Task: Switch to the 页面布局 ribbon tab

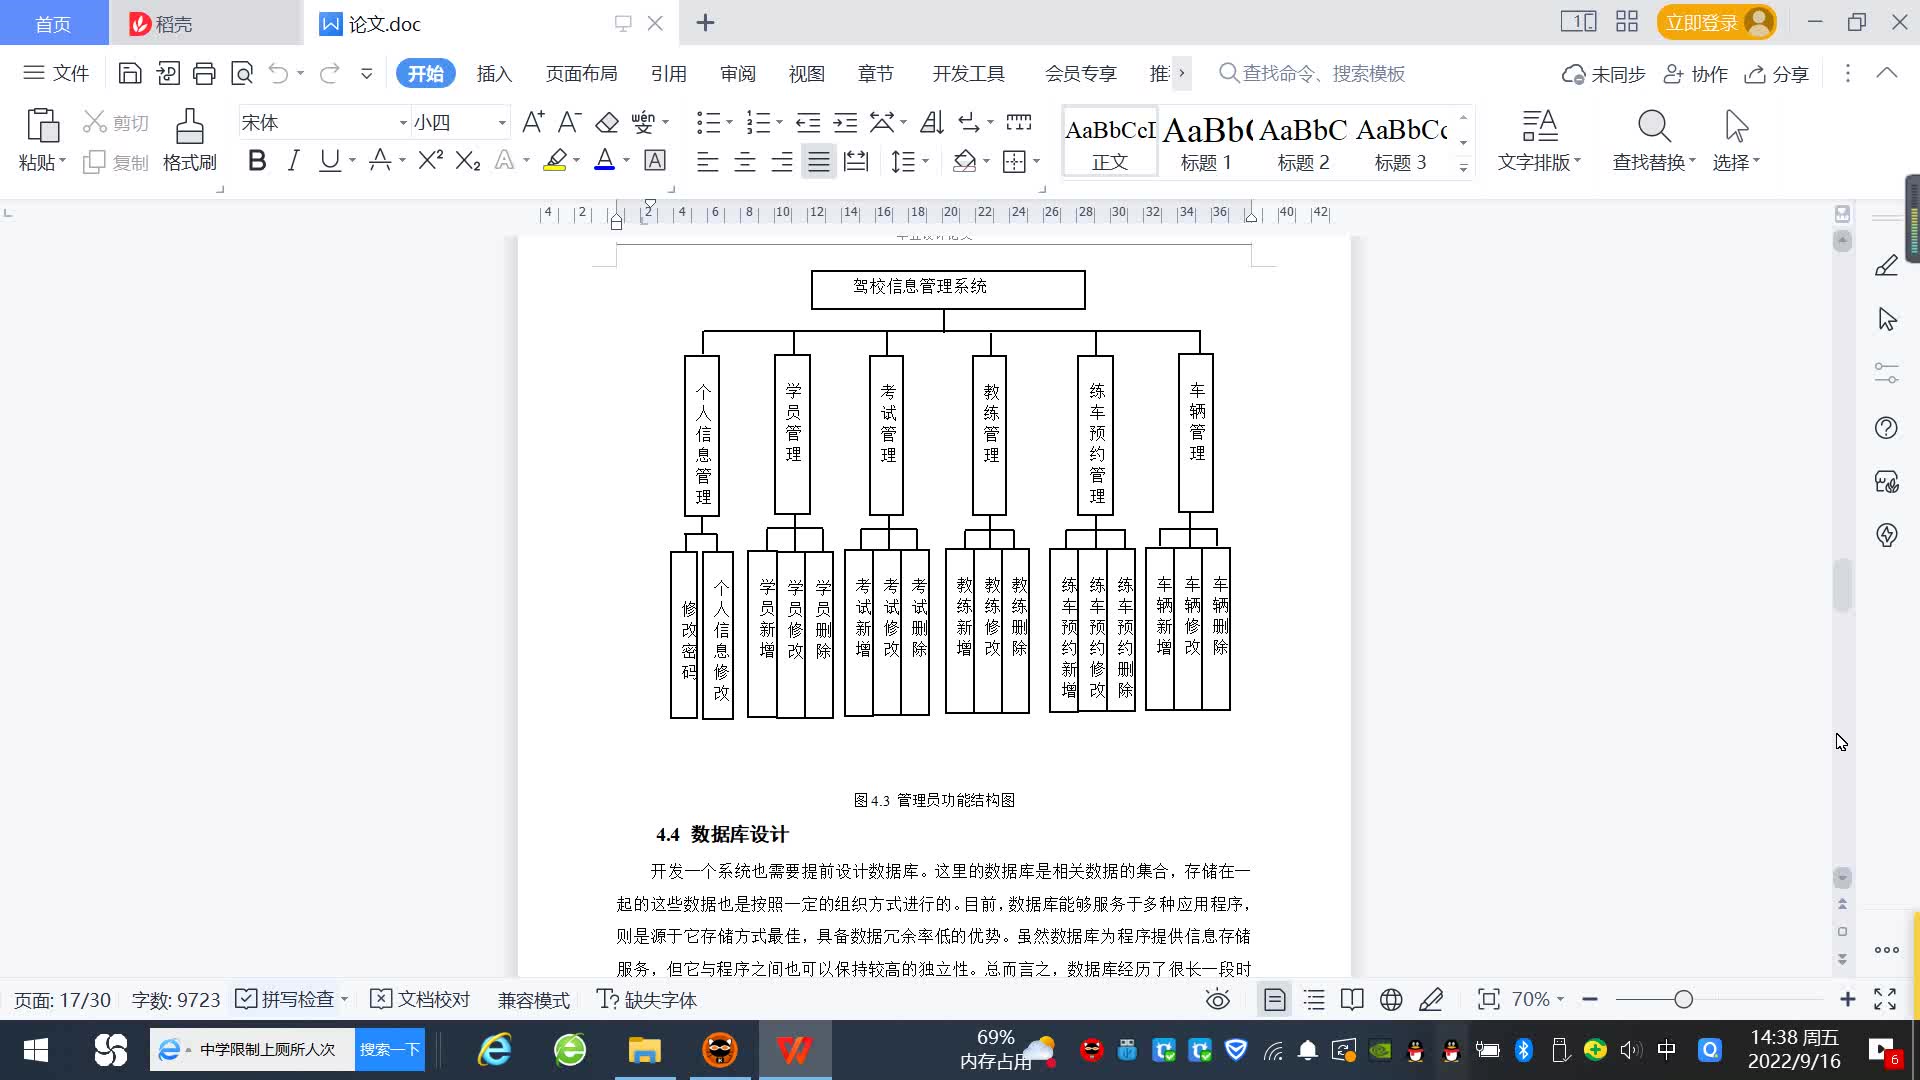Action: click(581, 74)
